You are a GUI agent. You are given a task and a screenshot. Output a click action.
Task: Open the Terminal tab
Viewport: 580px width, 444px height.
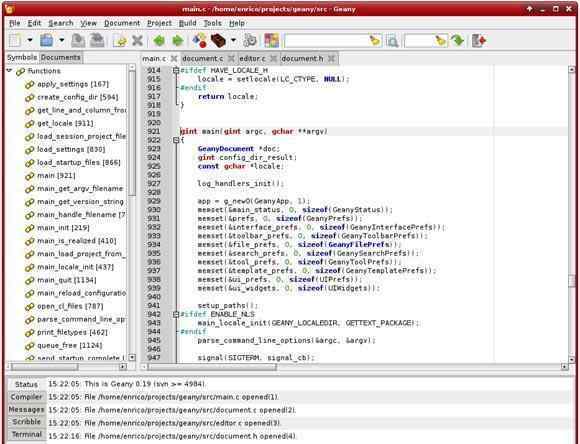tap(26, 434)
